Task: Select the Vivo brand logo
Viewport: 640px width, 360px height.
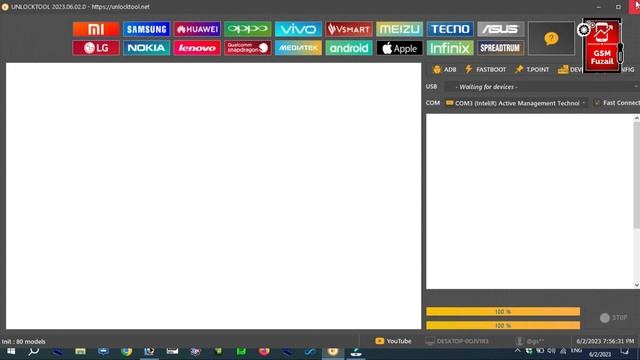Action: pos(298,29)
